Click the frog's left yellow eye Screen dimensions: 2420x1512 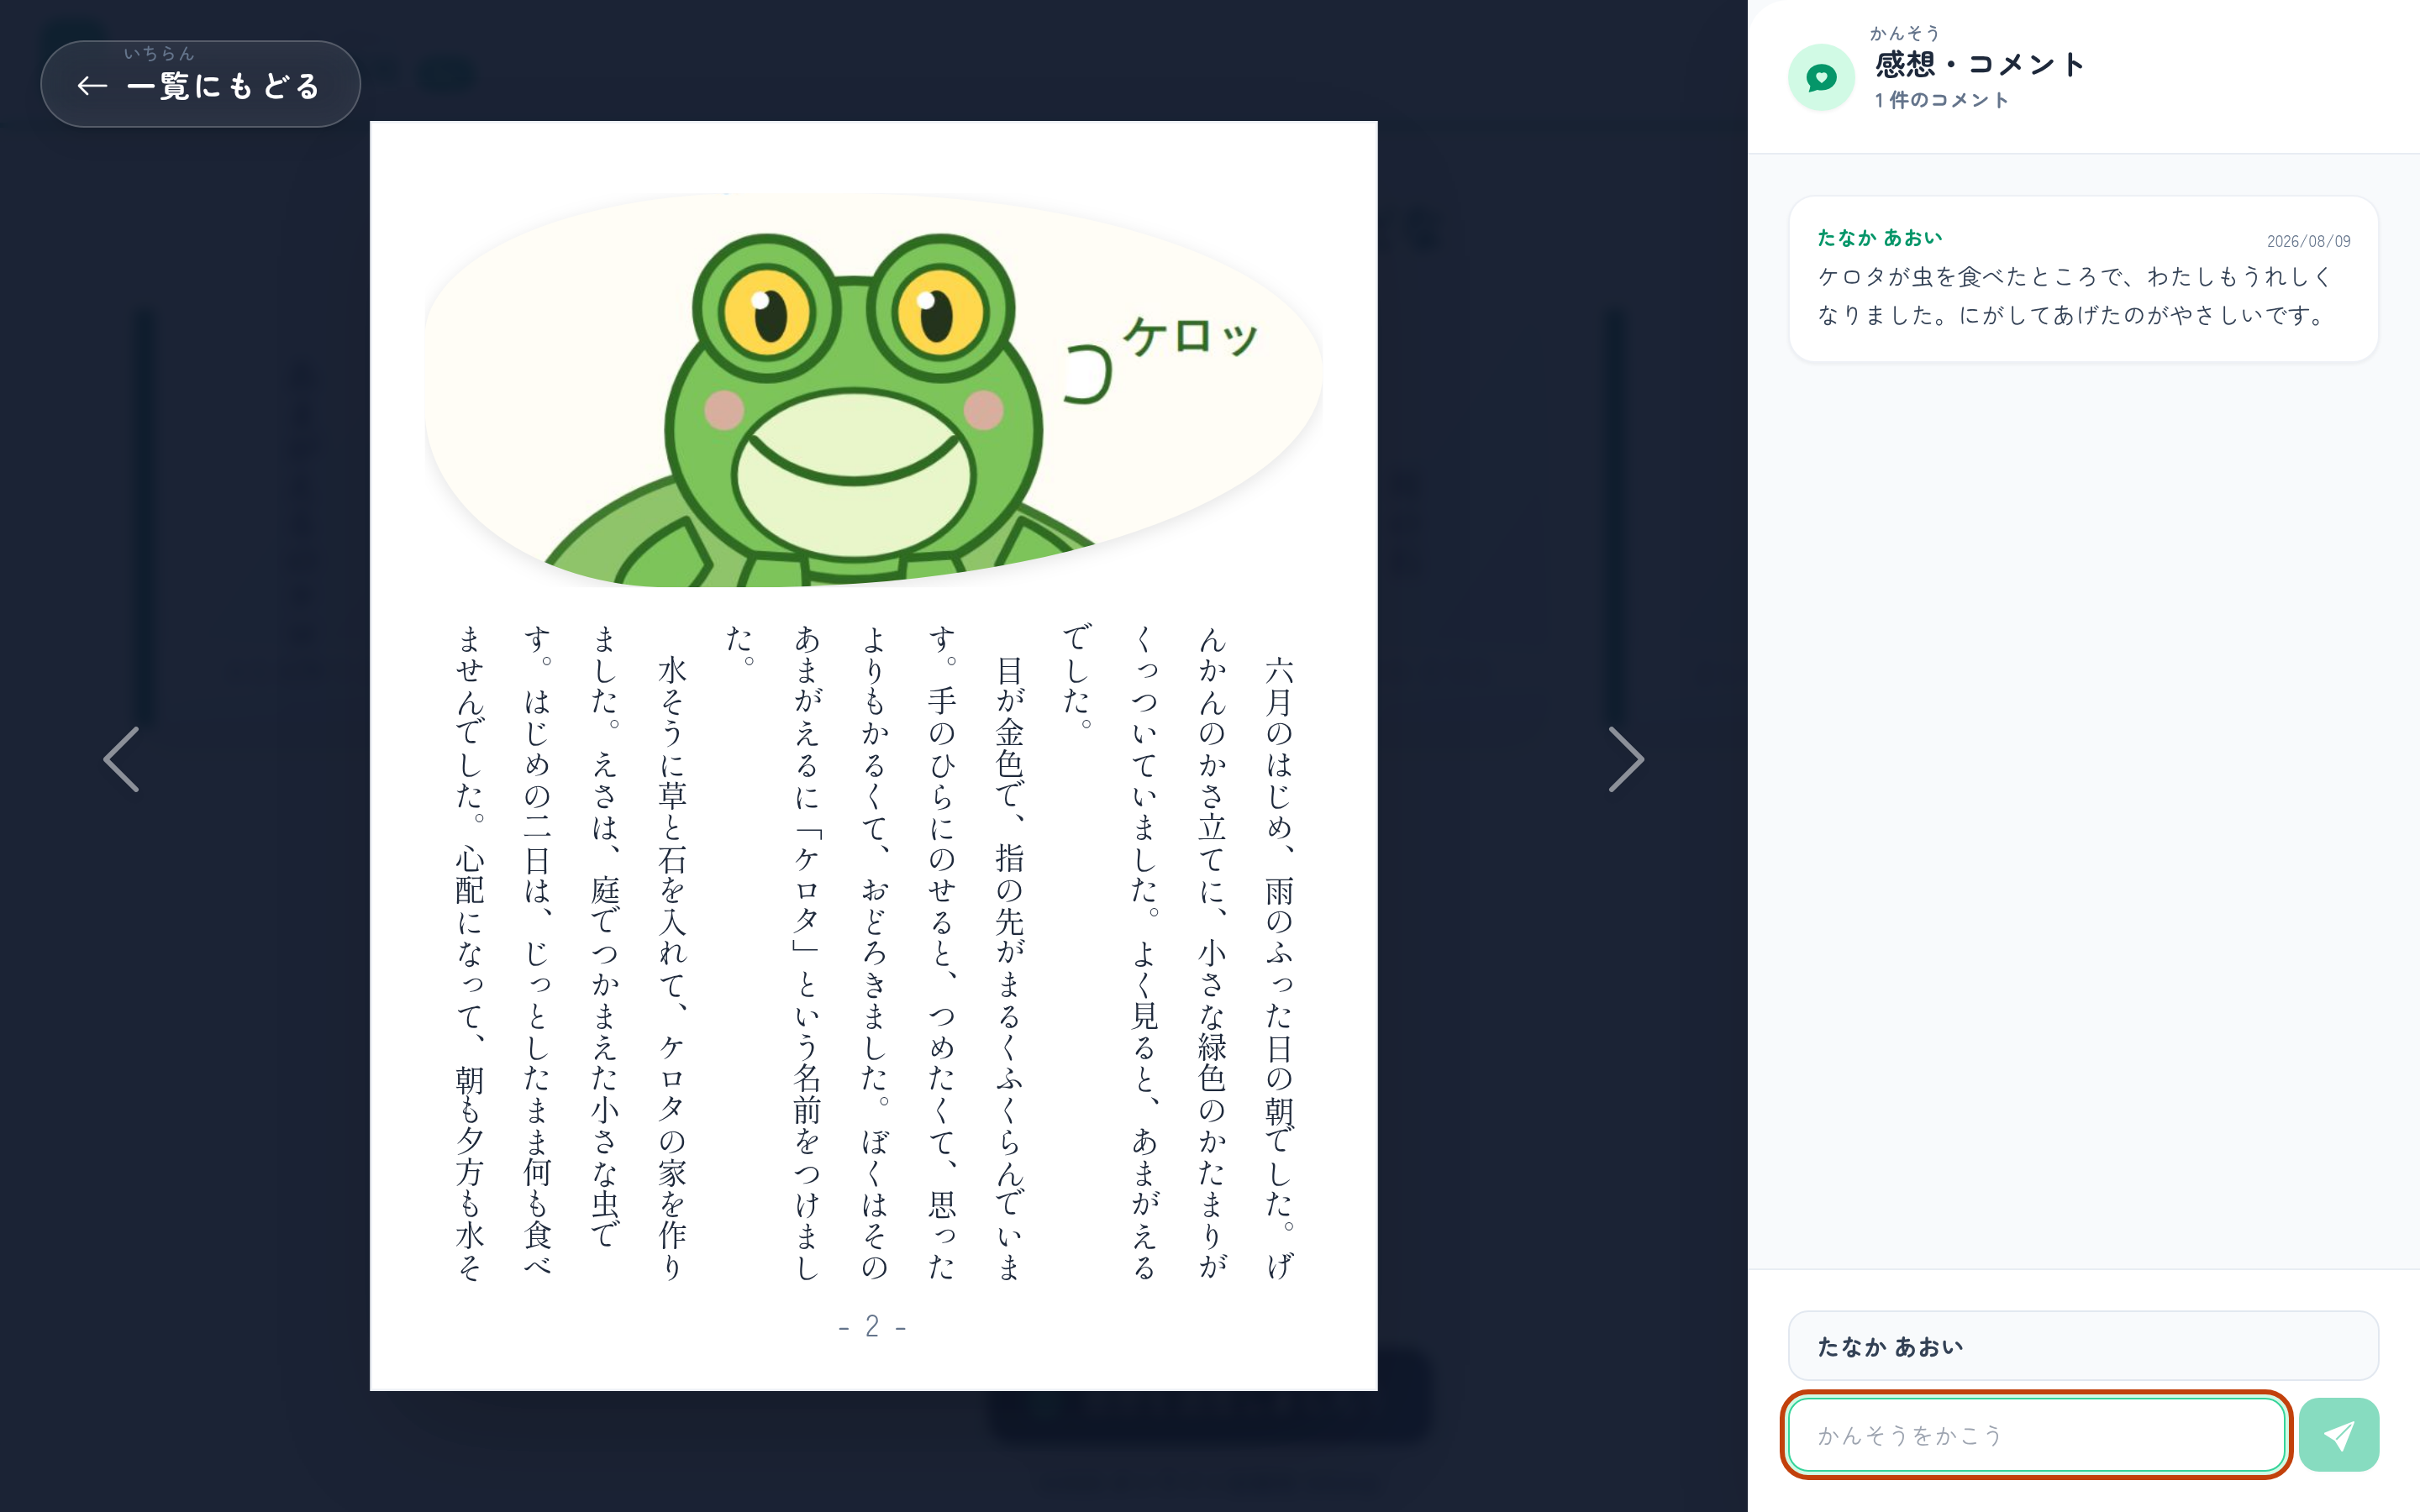coord(768,311)
